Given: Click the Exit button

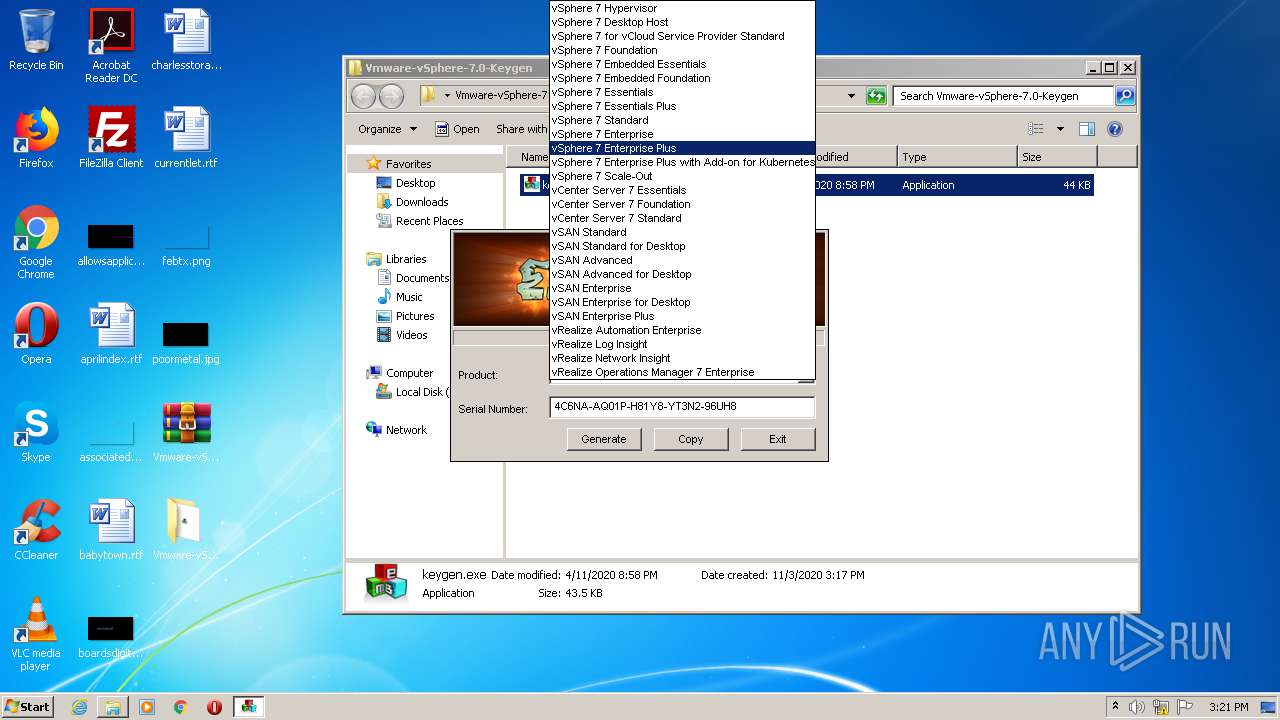Looking at the screenshot, I should (x=778, y=439).
